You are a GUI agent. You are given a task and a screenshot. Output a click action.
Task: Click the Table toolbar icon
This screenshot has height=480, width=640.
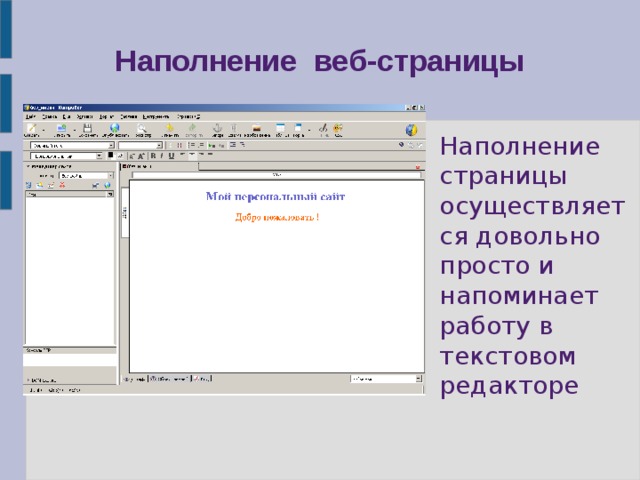280,128
